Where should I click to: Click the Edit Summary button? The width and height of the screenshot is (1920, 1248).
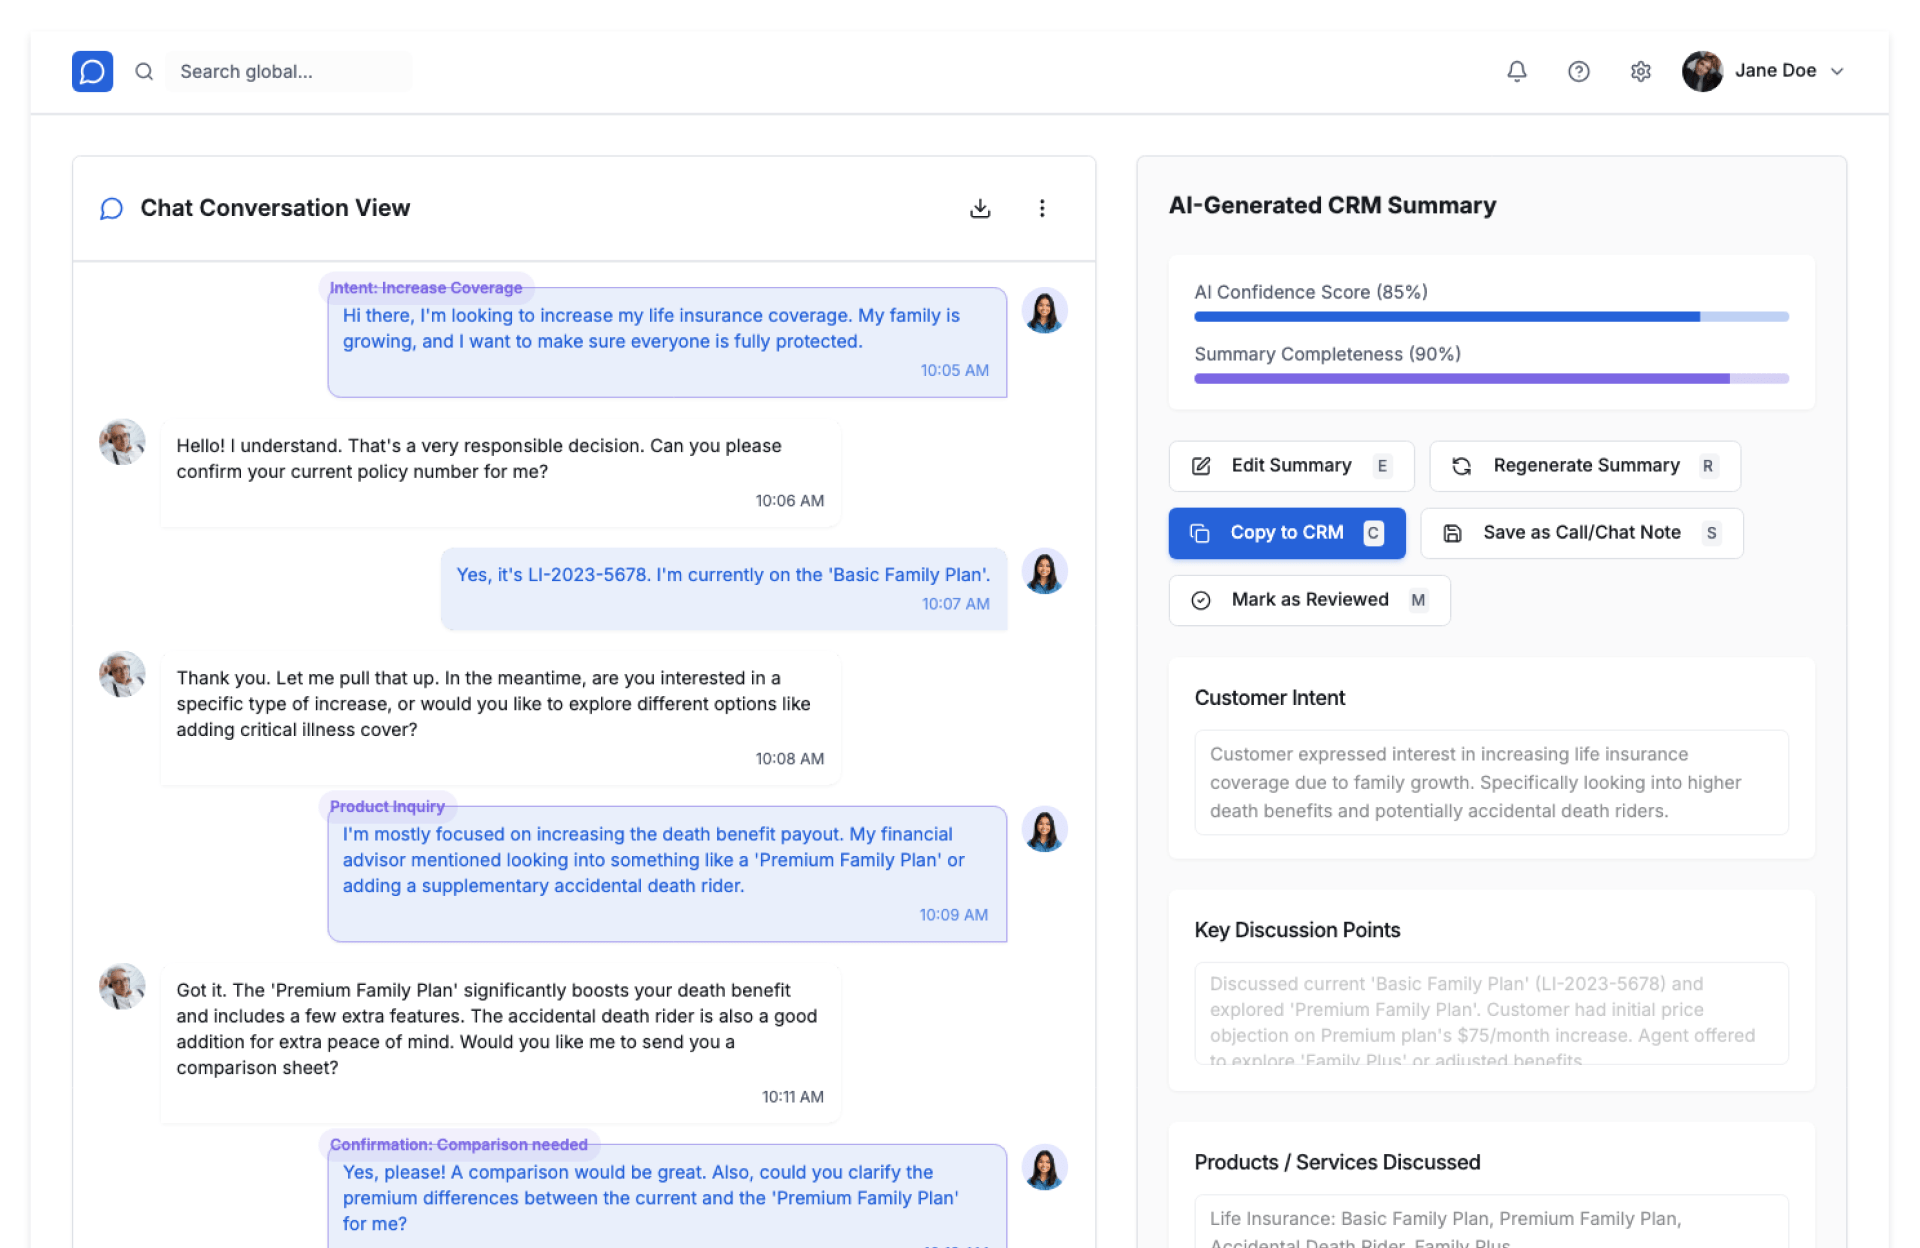click(x=1291, y=466)
